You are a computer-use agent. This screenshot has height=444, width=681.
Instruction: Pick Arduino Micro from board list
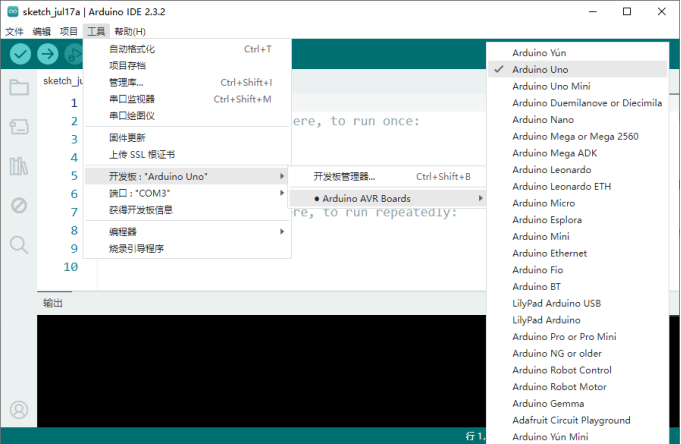(578, 203)
